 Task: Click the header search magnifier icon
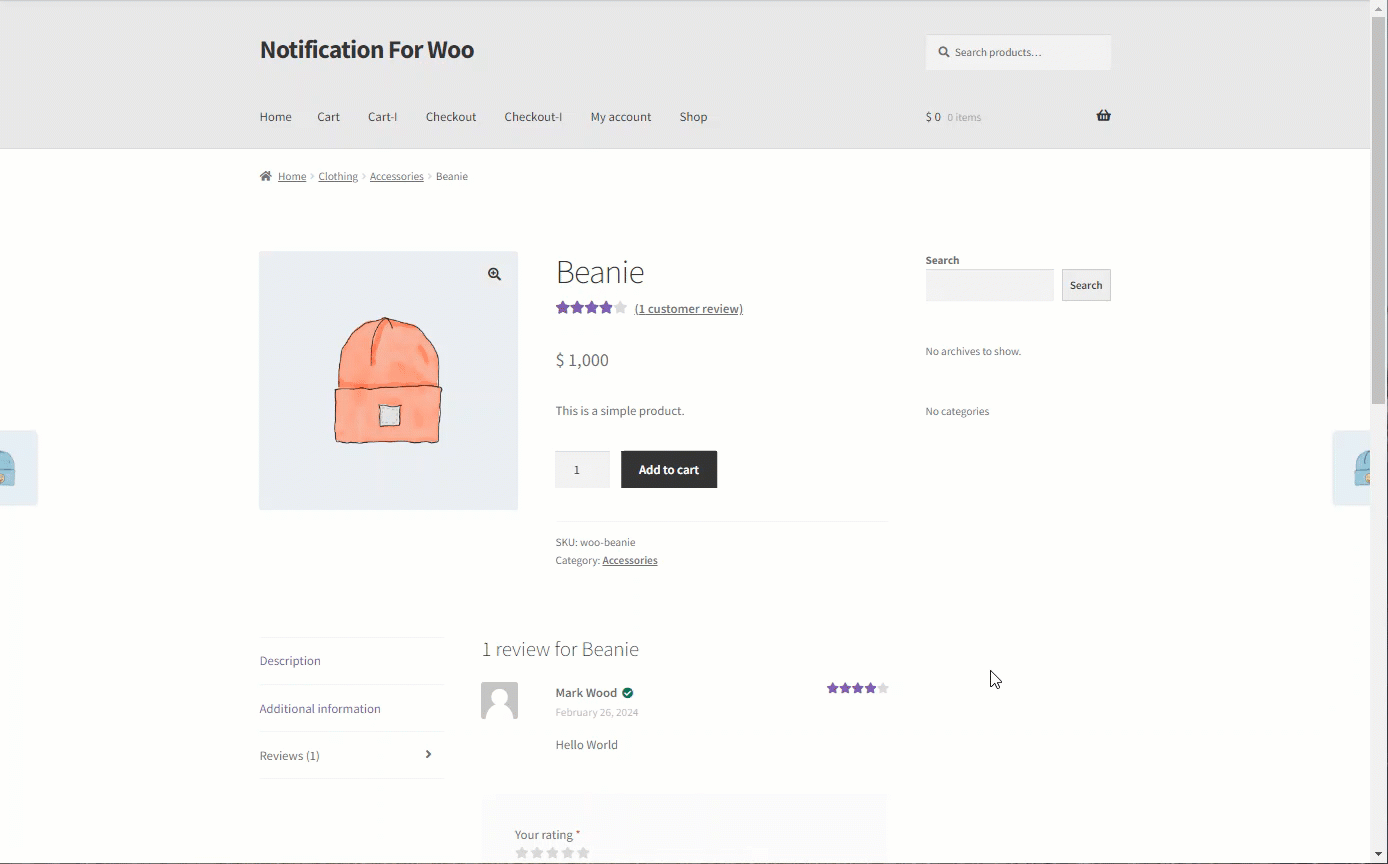click(x=943, y=52)
